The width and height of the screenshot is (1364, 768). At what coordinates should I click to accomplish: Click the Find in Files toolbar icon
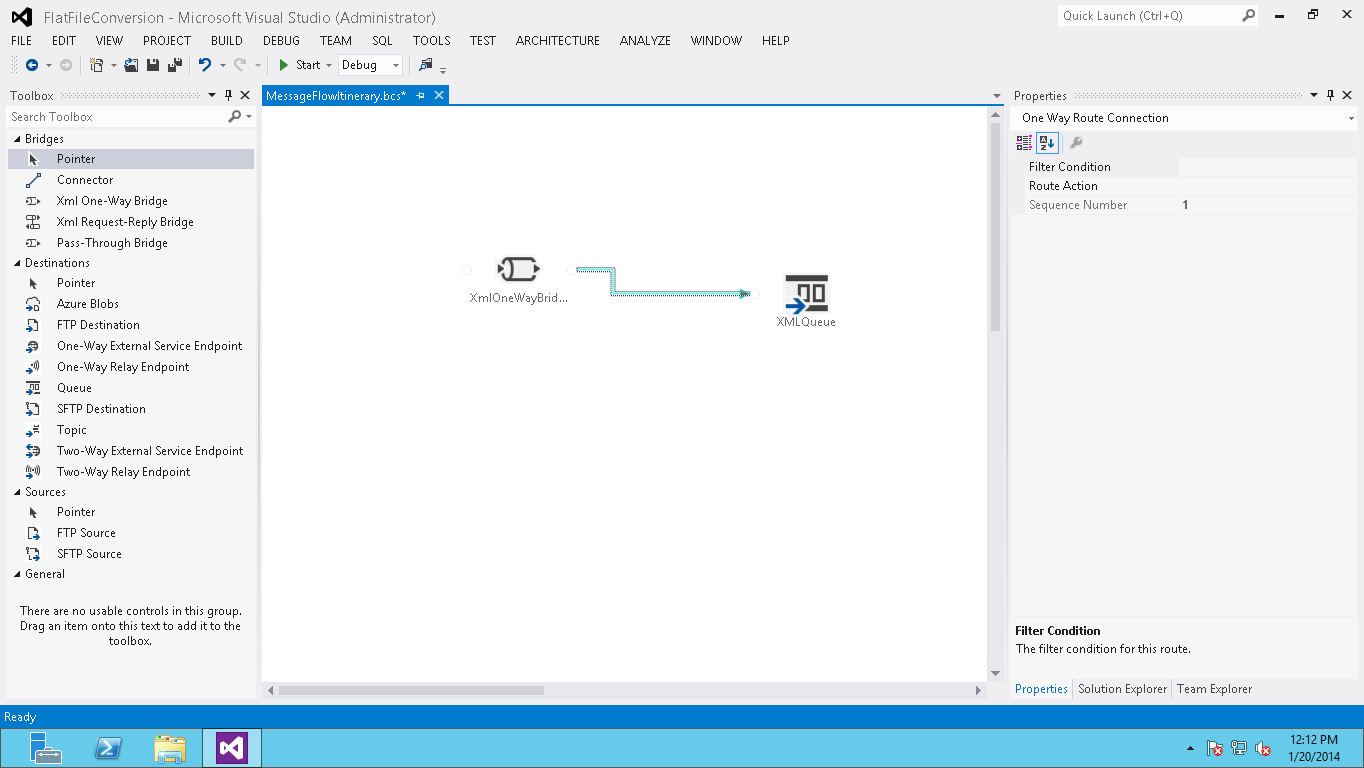pos(426,65)
